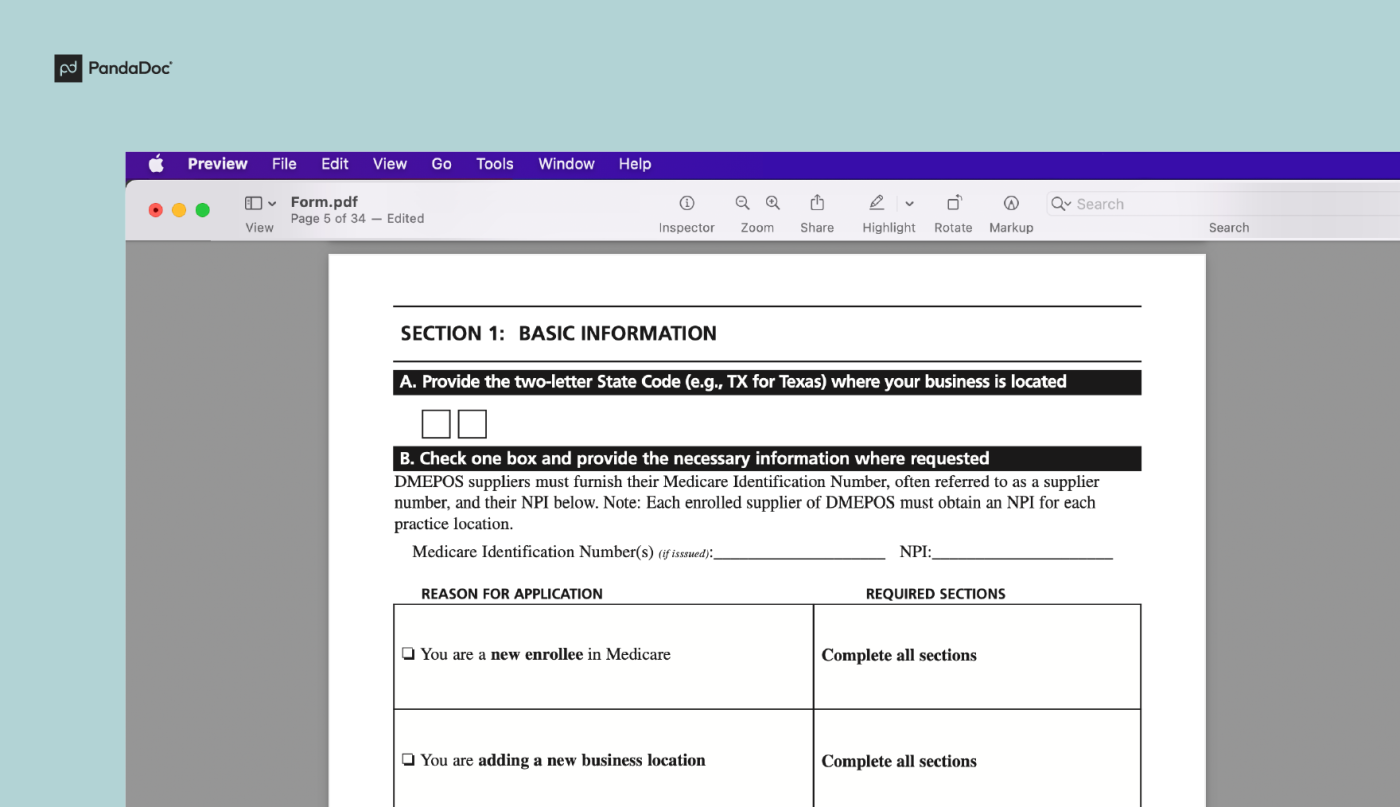Image resolution: width=1400 pixels, height=807 pixels.
Task: Share Form.pdf via the Share icon
Action: [817, 202]
